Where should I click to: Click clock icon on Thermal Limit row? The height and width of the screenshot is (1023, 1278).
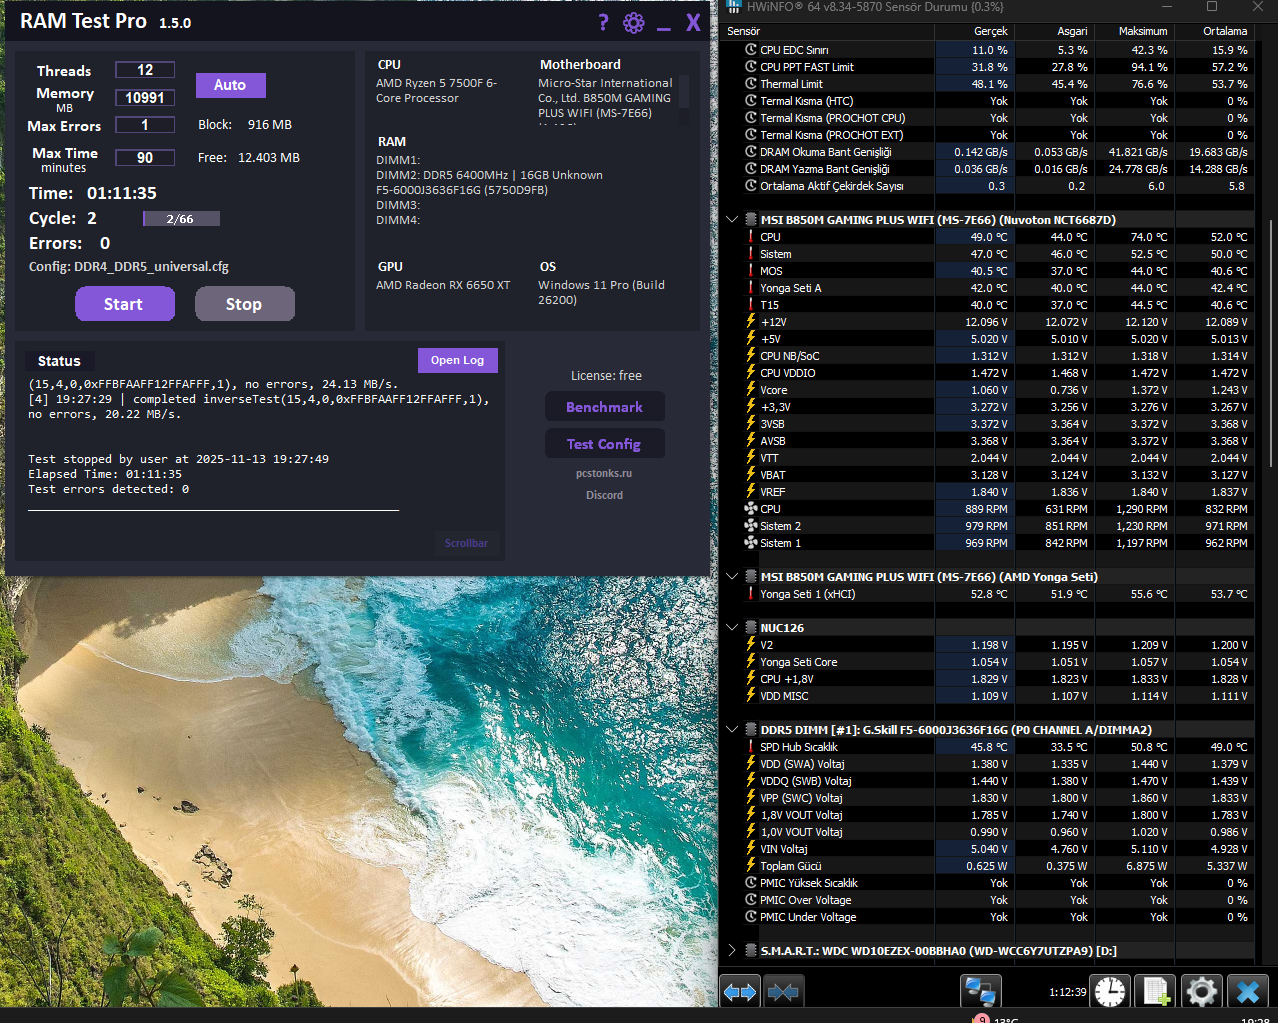click(x=751, y=84)
